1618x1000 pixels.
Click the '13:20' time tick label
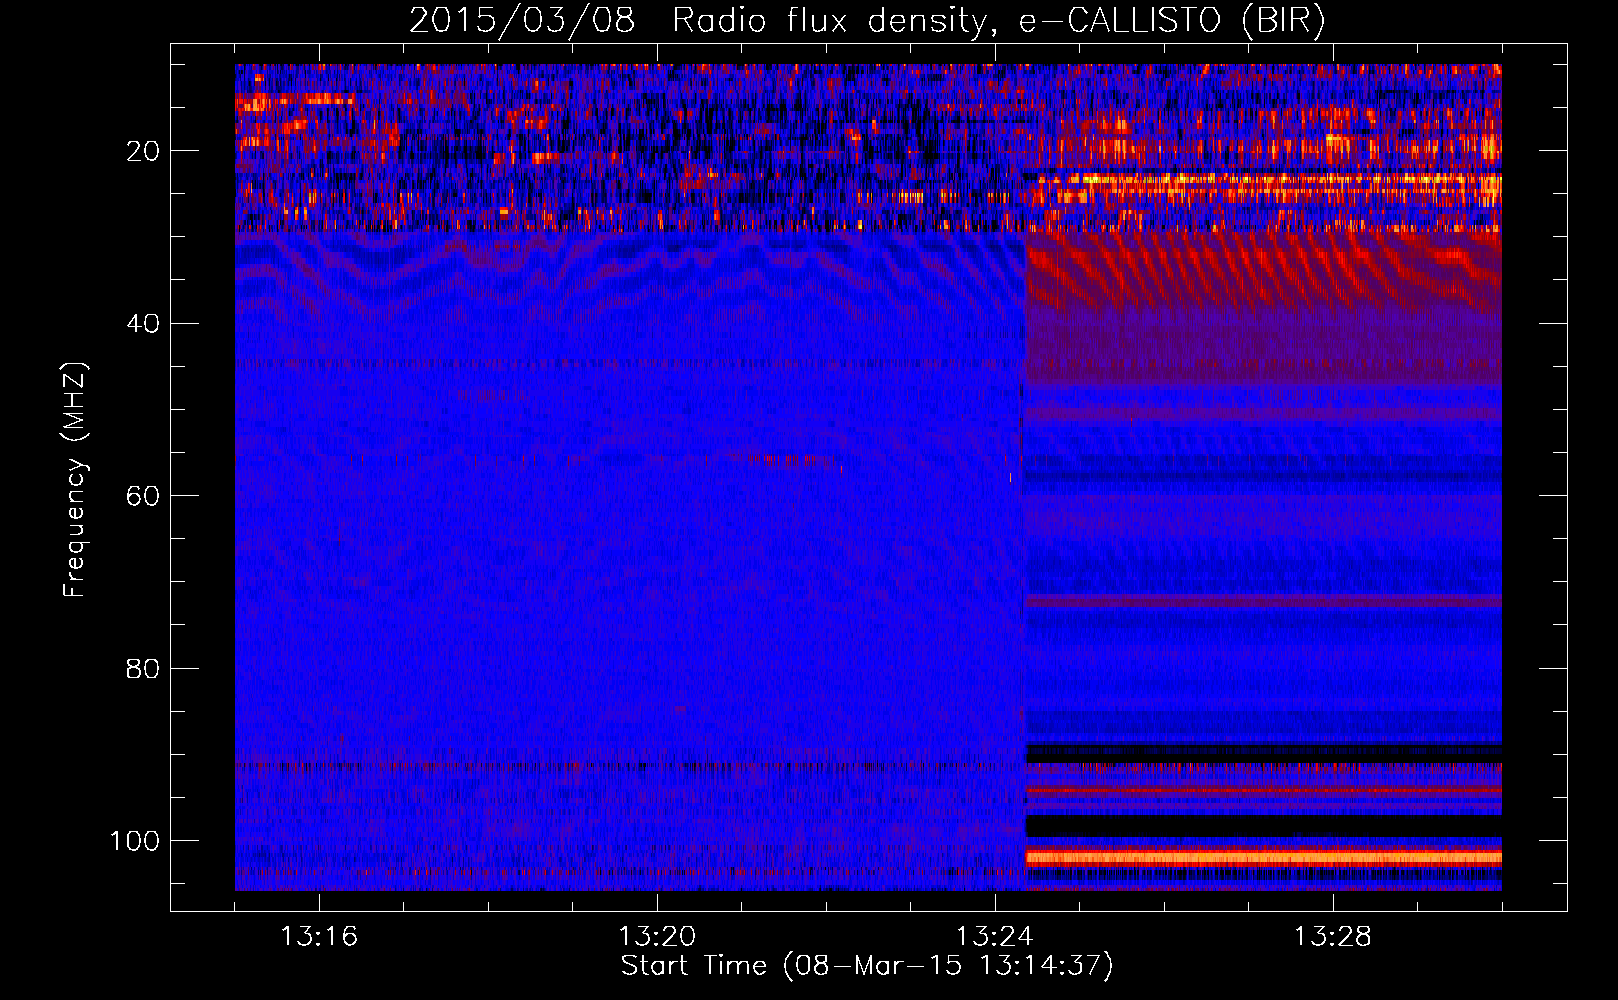coord(657,937)
